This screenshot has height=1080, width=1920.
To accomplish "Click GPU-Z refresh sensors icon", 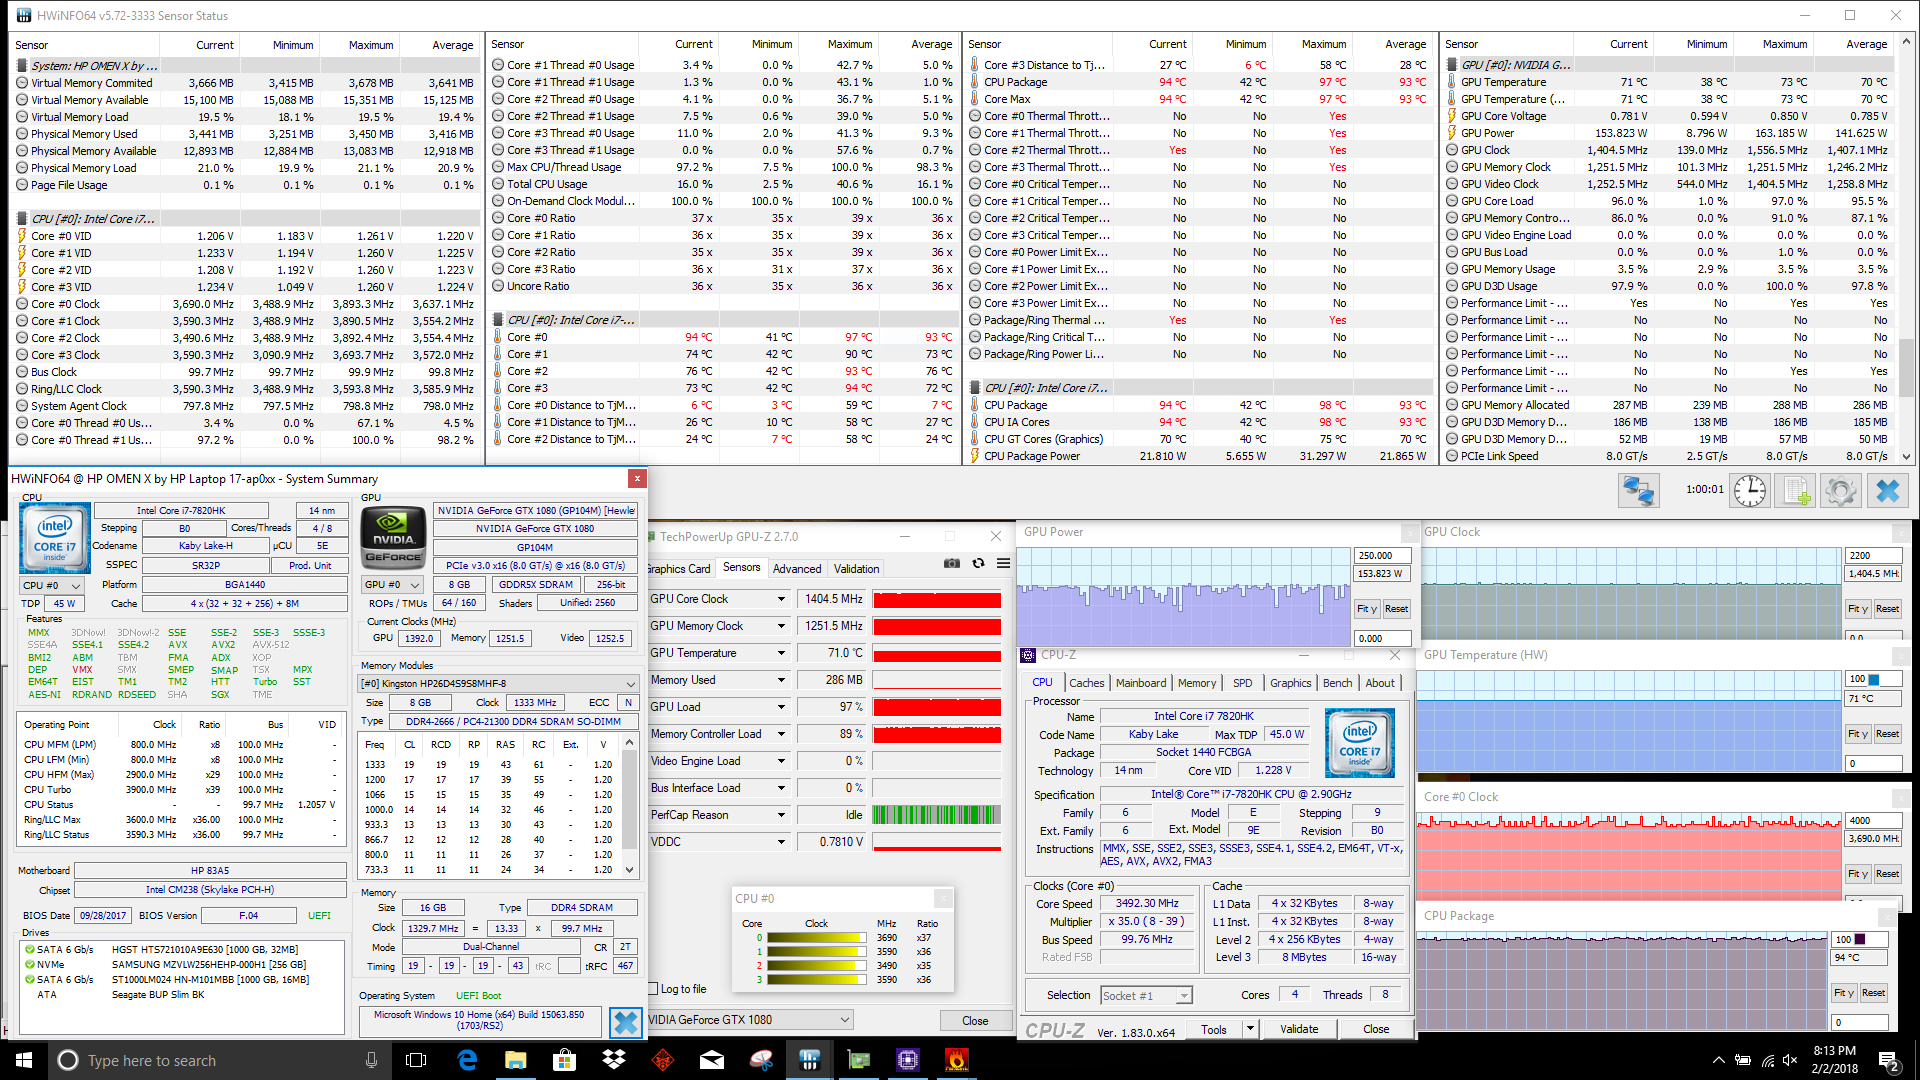I will [x=978, y=564].
